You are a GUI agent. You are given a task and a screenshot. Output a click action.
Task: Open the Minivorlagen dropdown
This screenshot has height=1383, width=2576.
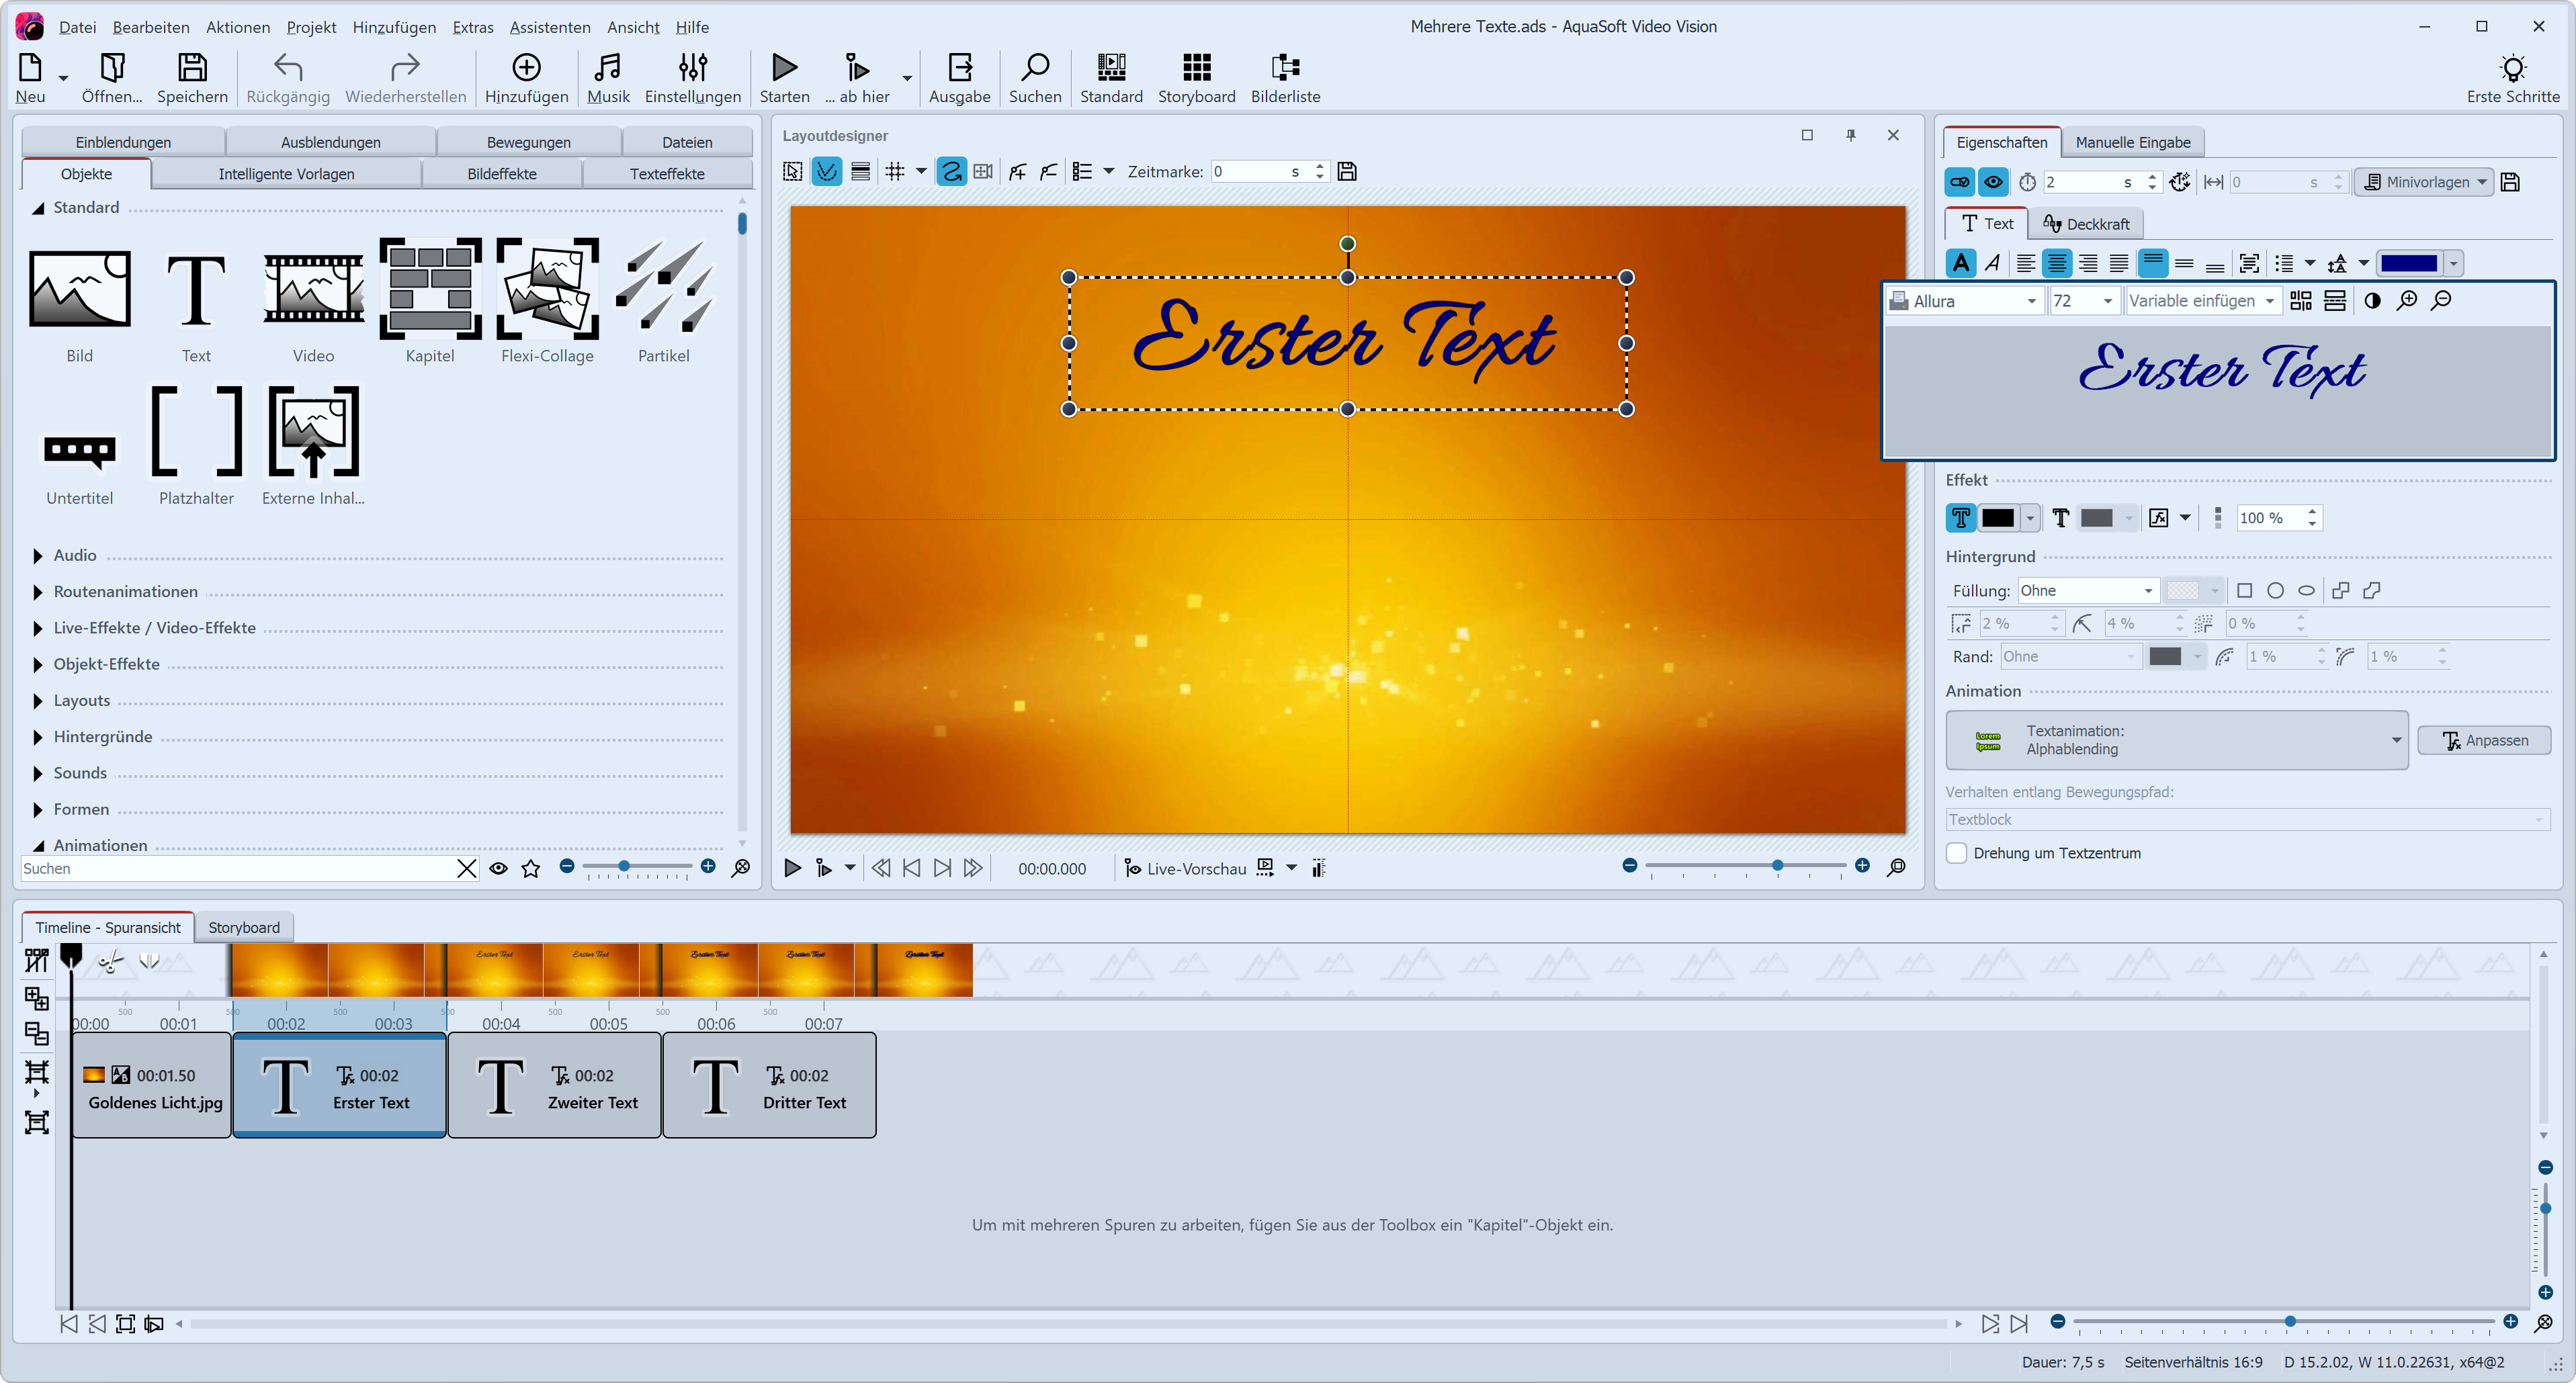point(2424,182)
